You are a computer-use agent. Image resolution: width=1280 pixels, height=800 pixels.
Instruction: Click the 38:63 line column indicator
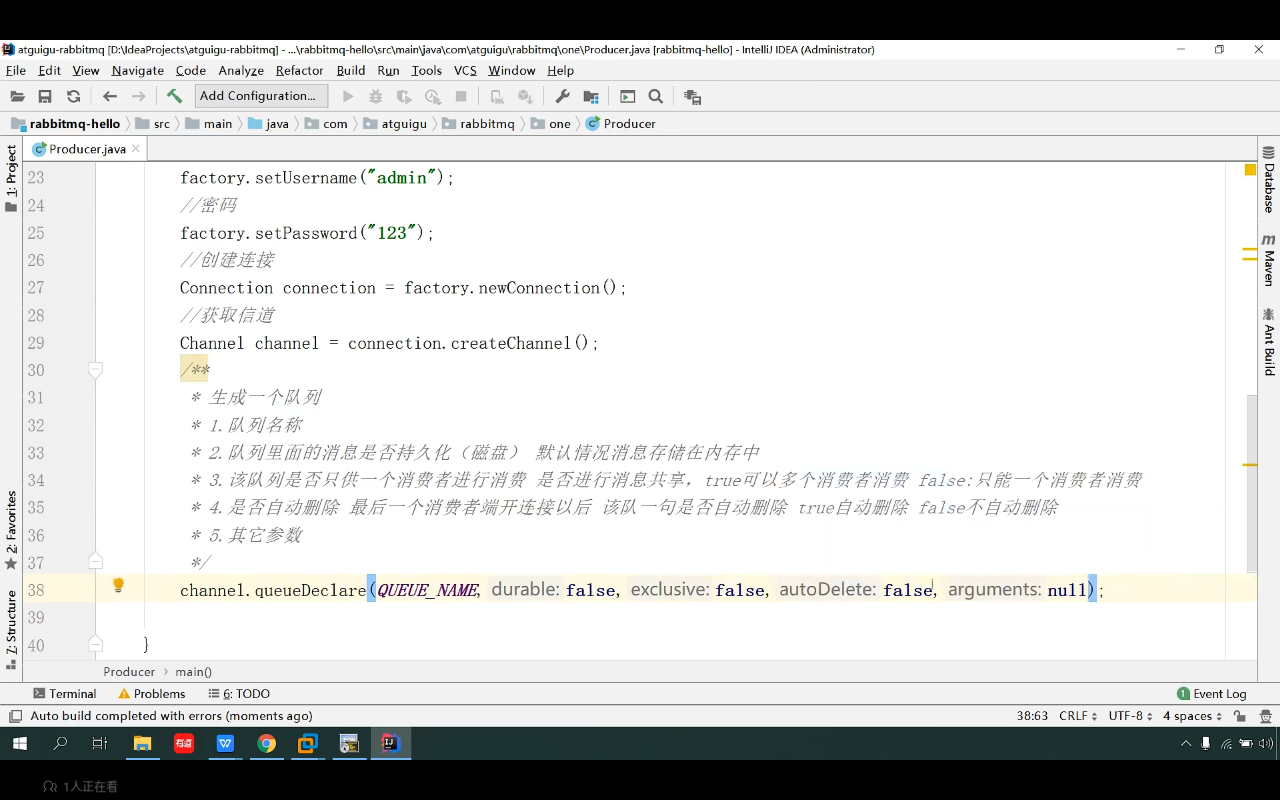point(1032,716)
